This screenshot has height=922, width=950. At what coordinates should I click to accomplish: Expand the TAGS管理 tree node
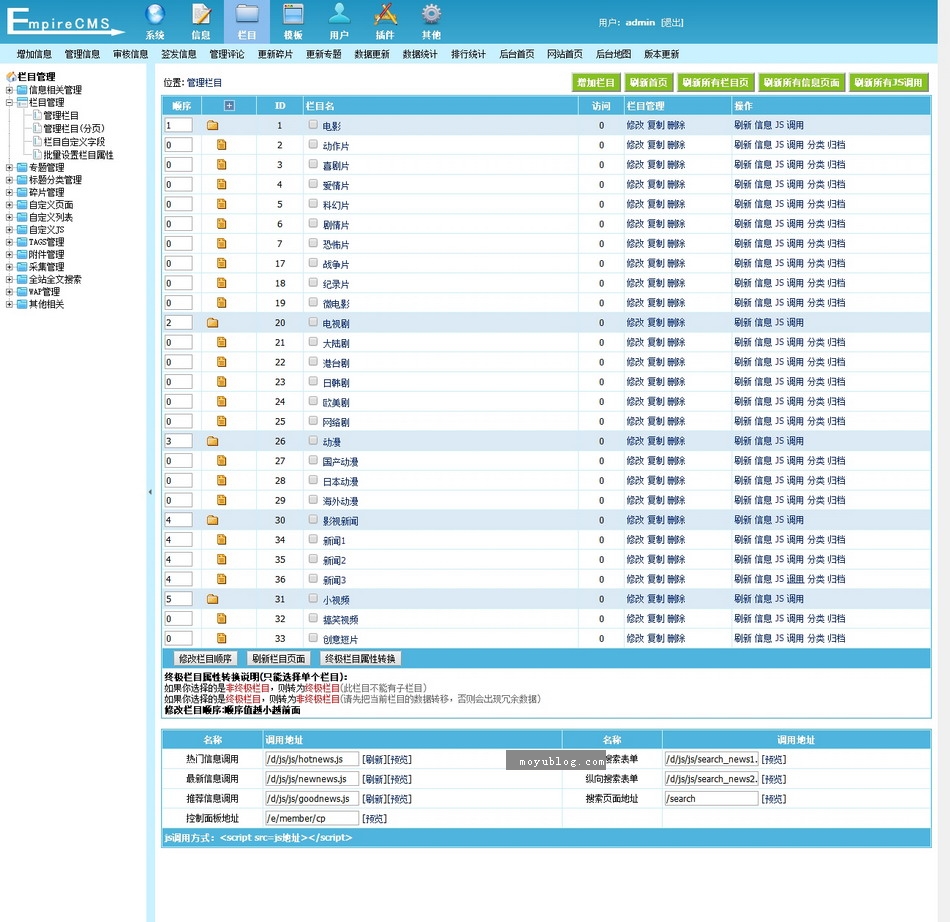[9, 242]
